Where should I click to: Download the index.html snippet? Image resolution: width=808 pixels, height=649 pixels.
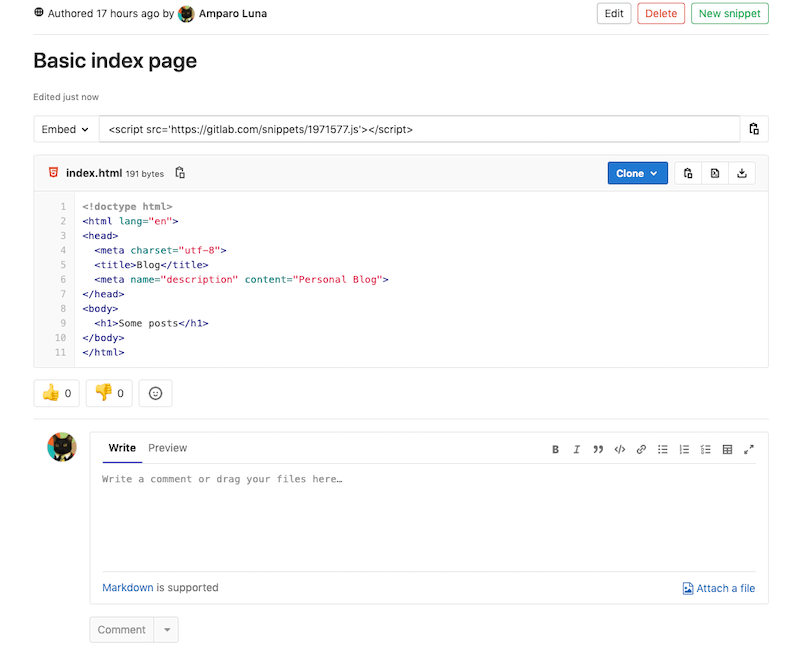coord(741,172)
